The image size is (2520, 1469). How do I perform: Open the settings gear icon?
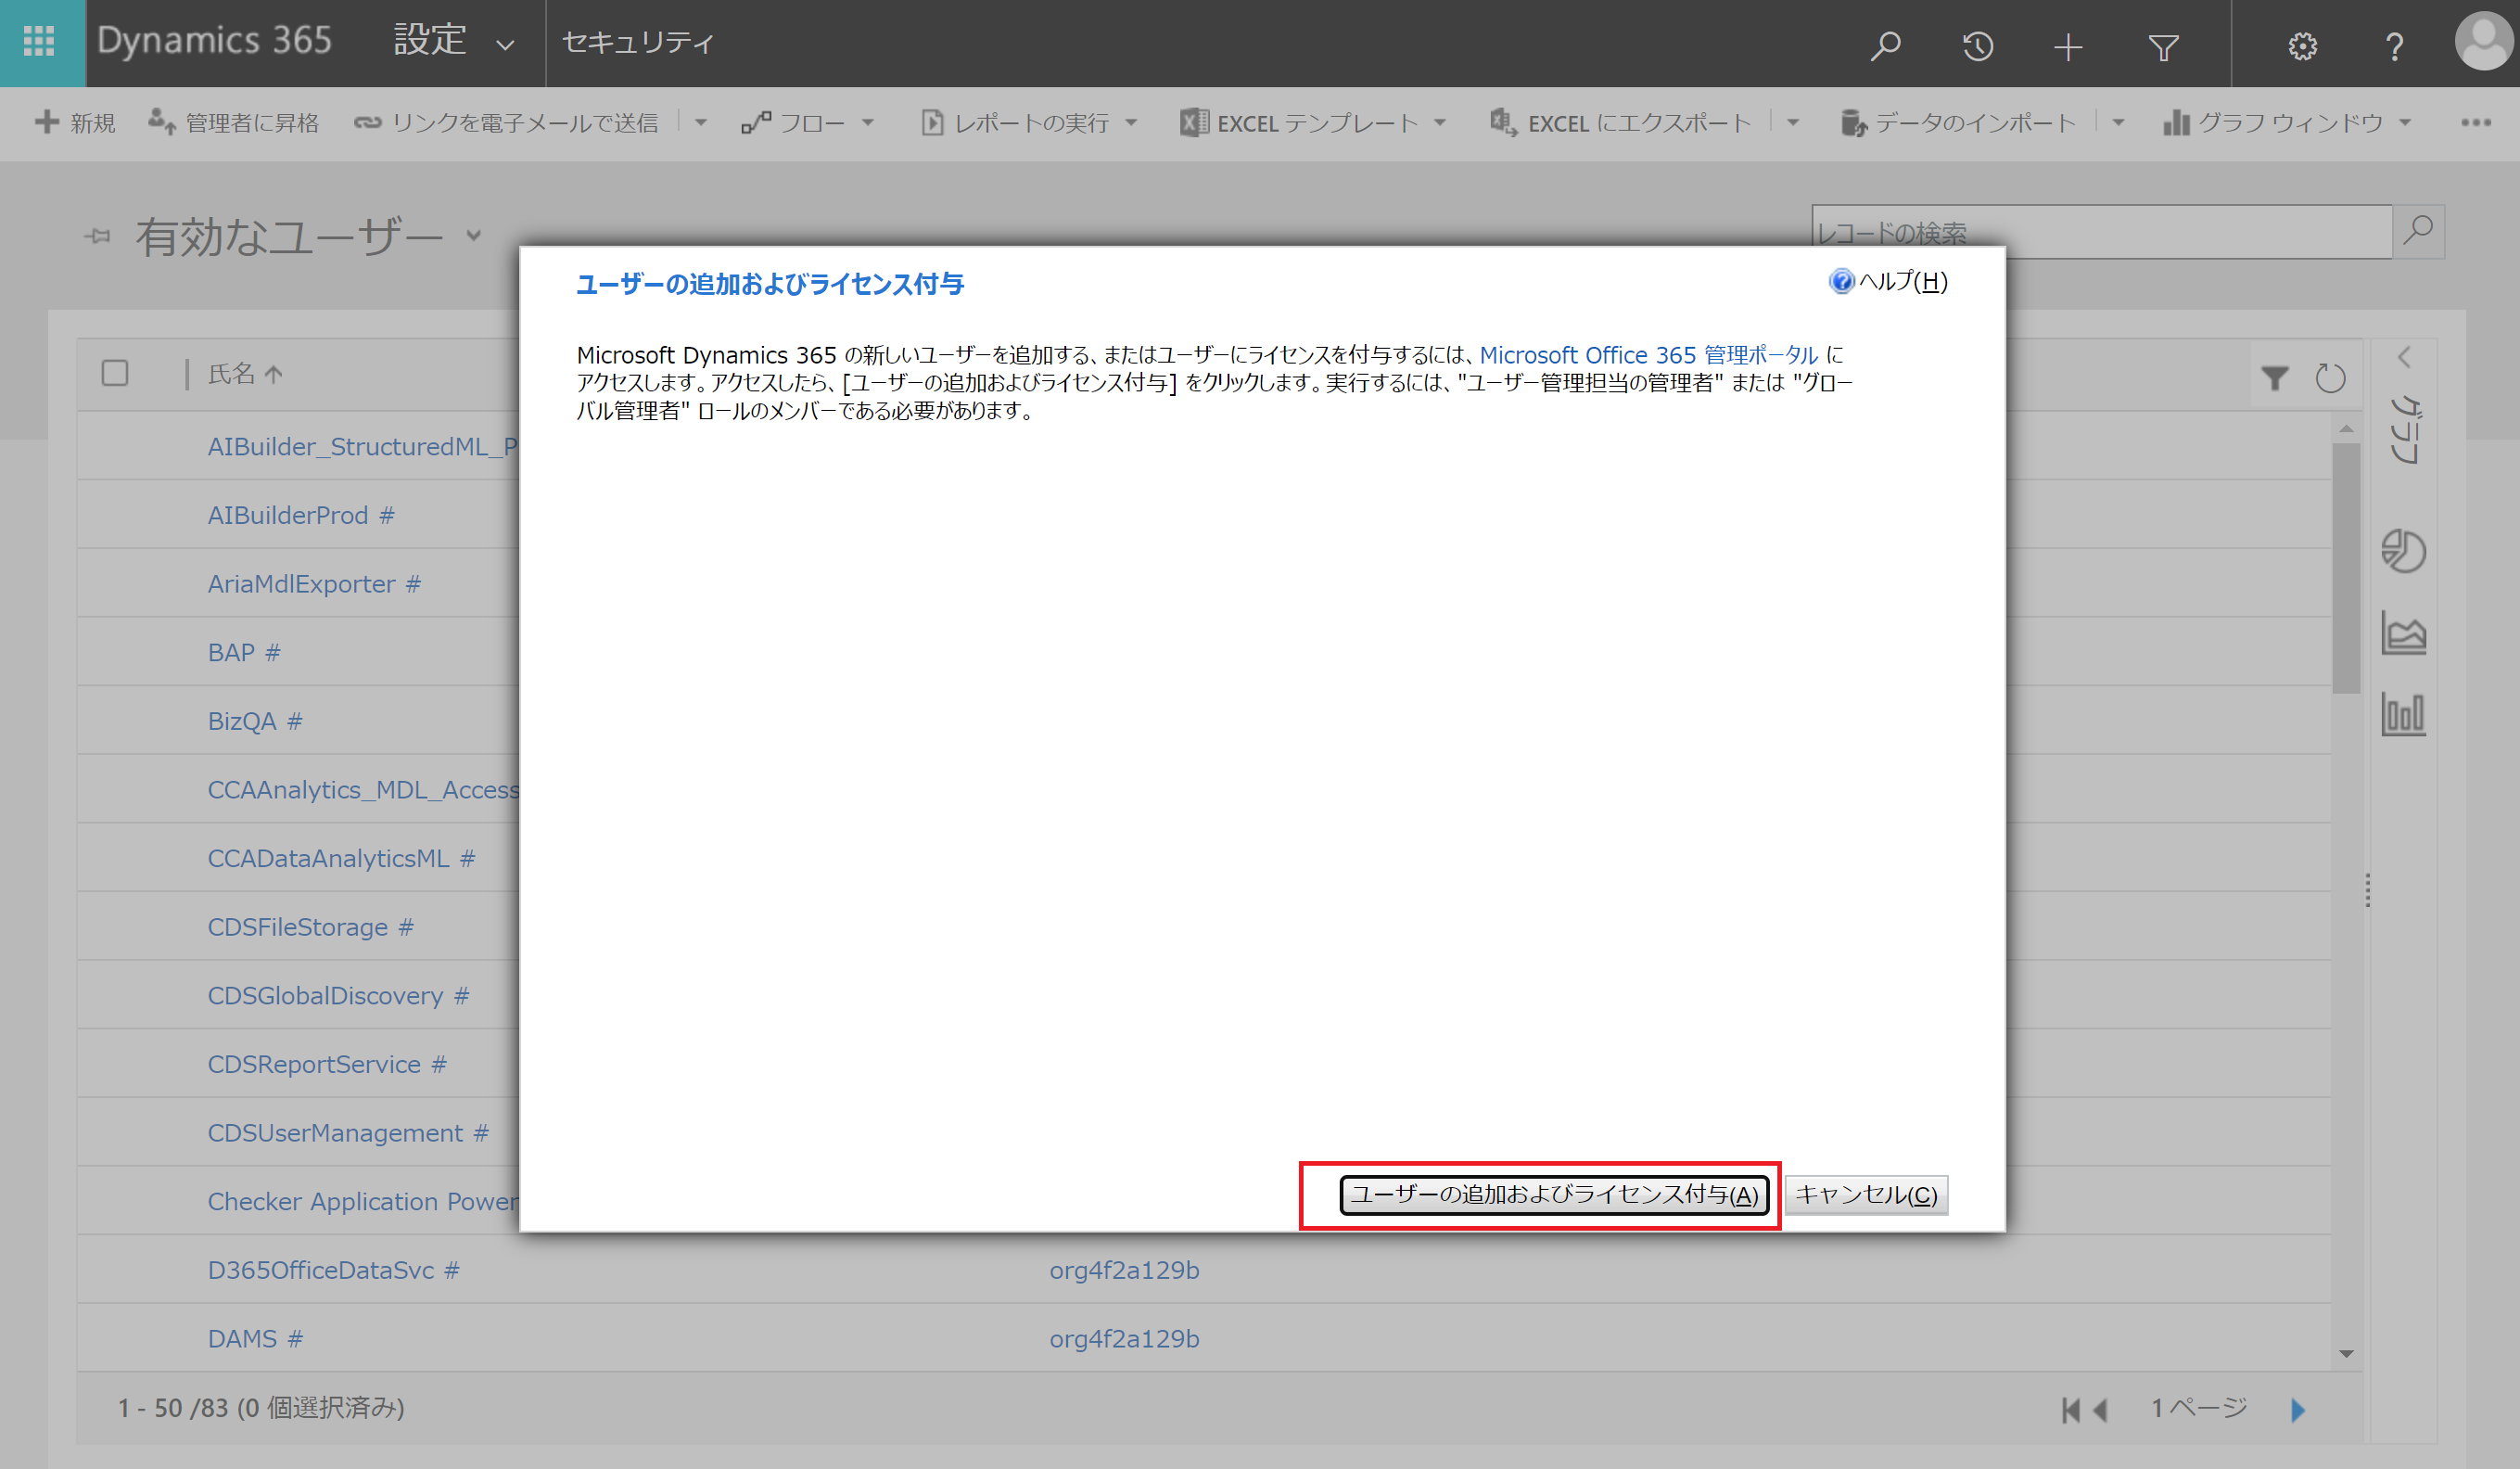pos(2302,46)
